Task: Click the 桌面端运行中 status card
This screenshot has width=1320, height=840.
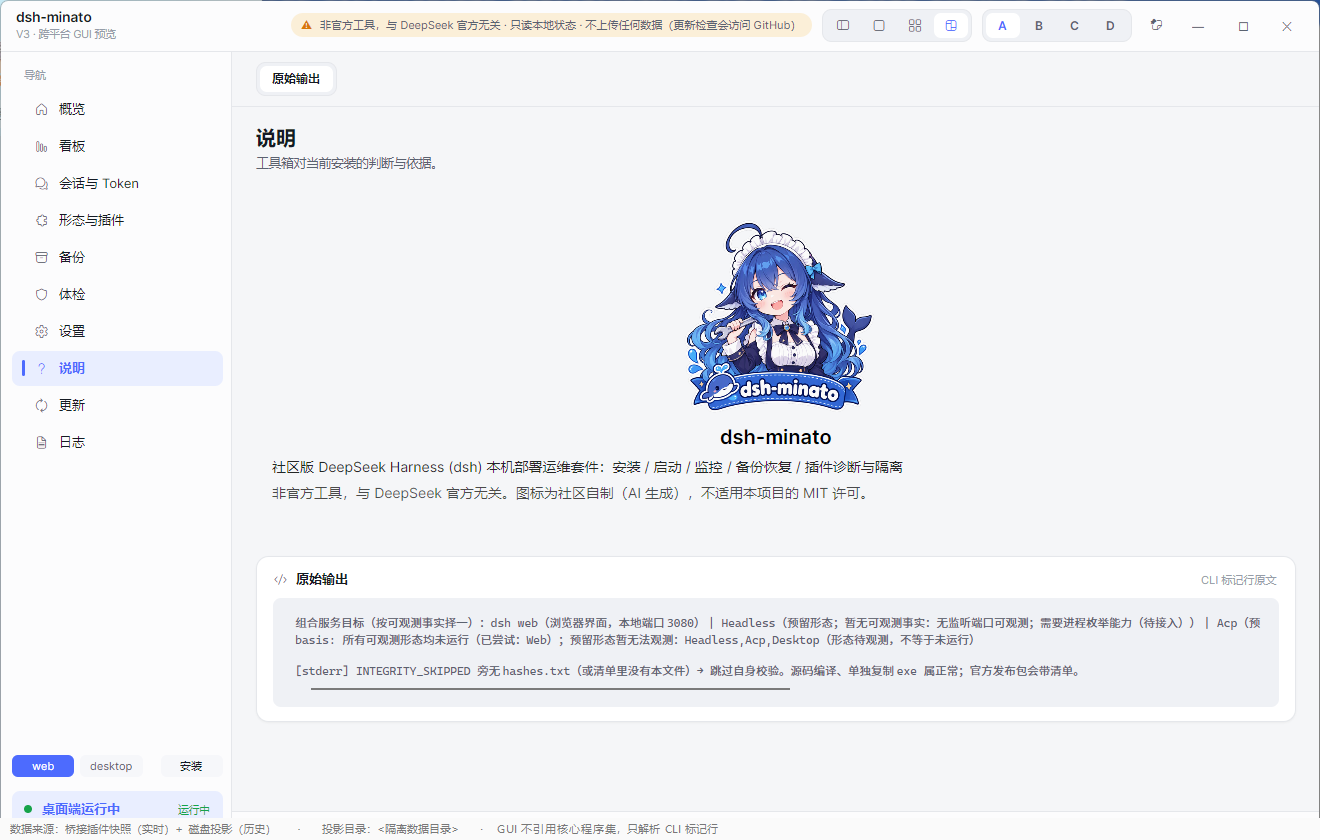Action: tap(117, 808)
